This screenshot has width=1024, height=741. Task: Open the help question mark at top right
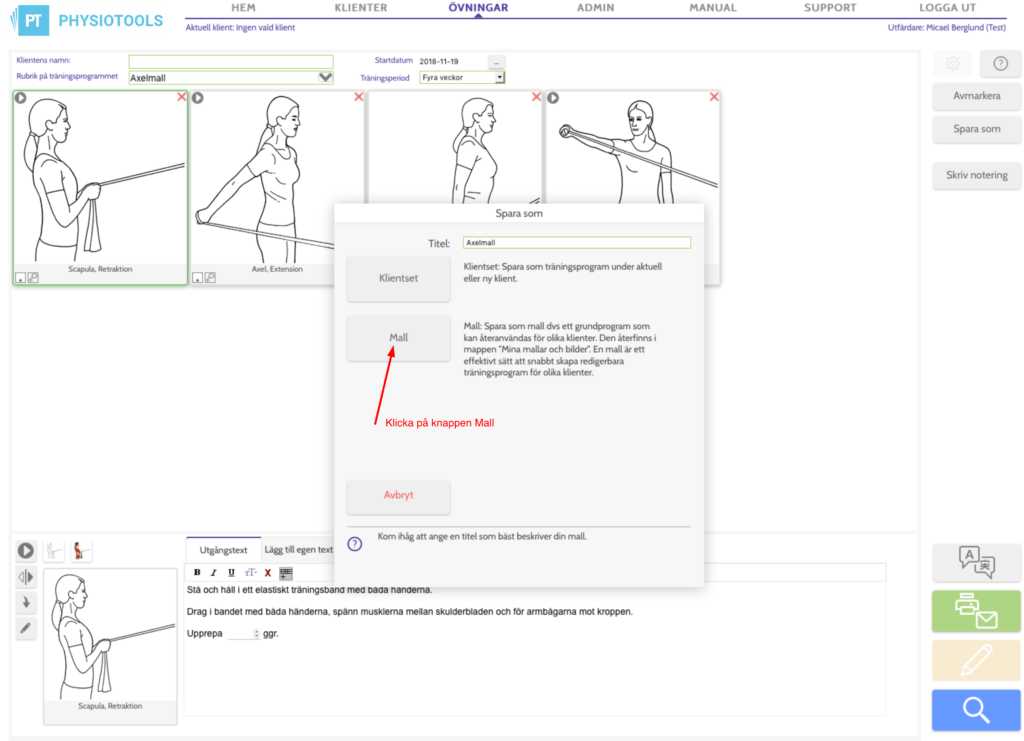point(1000,63)
